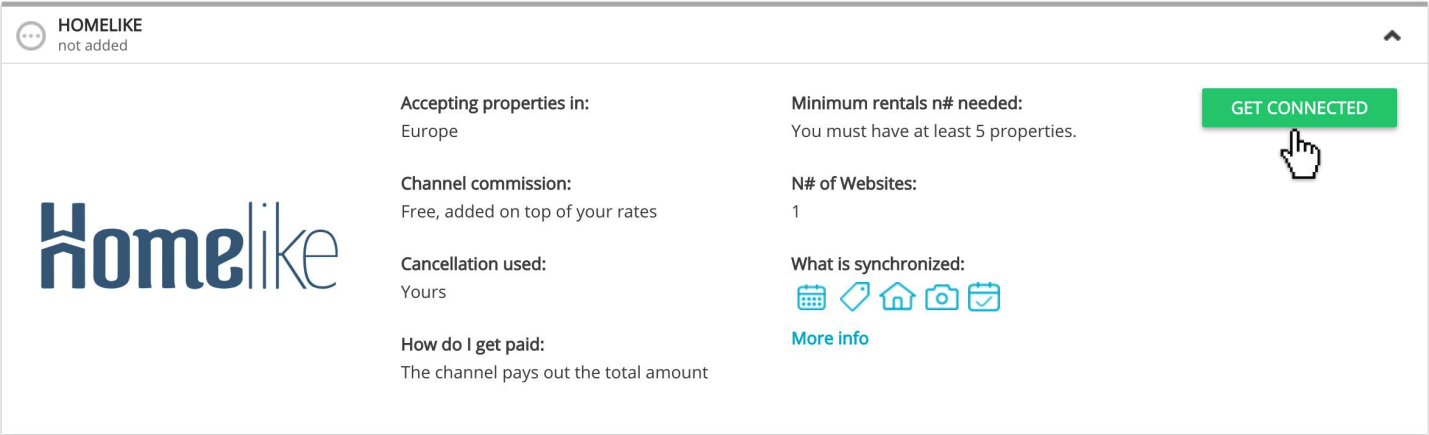Click the HOMELIKE channel title
1429x435 pixels.
tap(100, 26)
